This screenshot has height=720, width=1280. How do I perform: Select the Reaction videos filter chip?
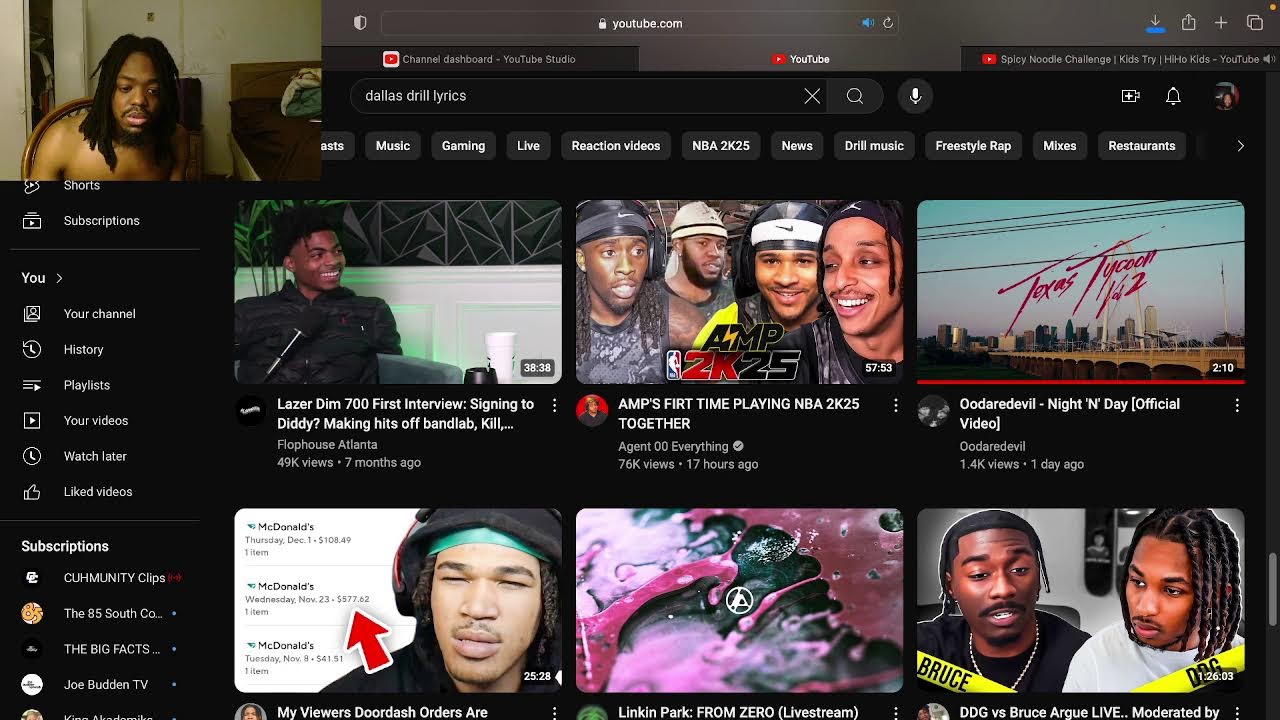click(x=616, y=146)
